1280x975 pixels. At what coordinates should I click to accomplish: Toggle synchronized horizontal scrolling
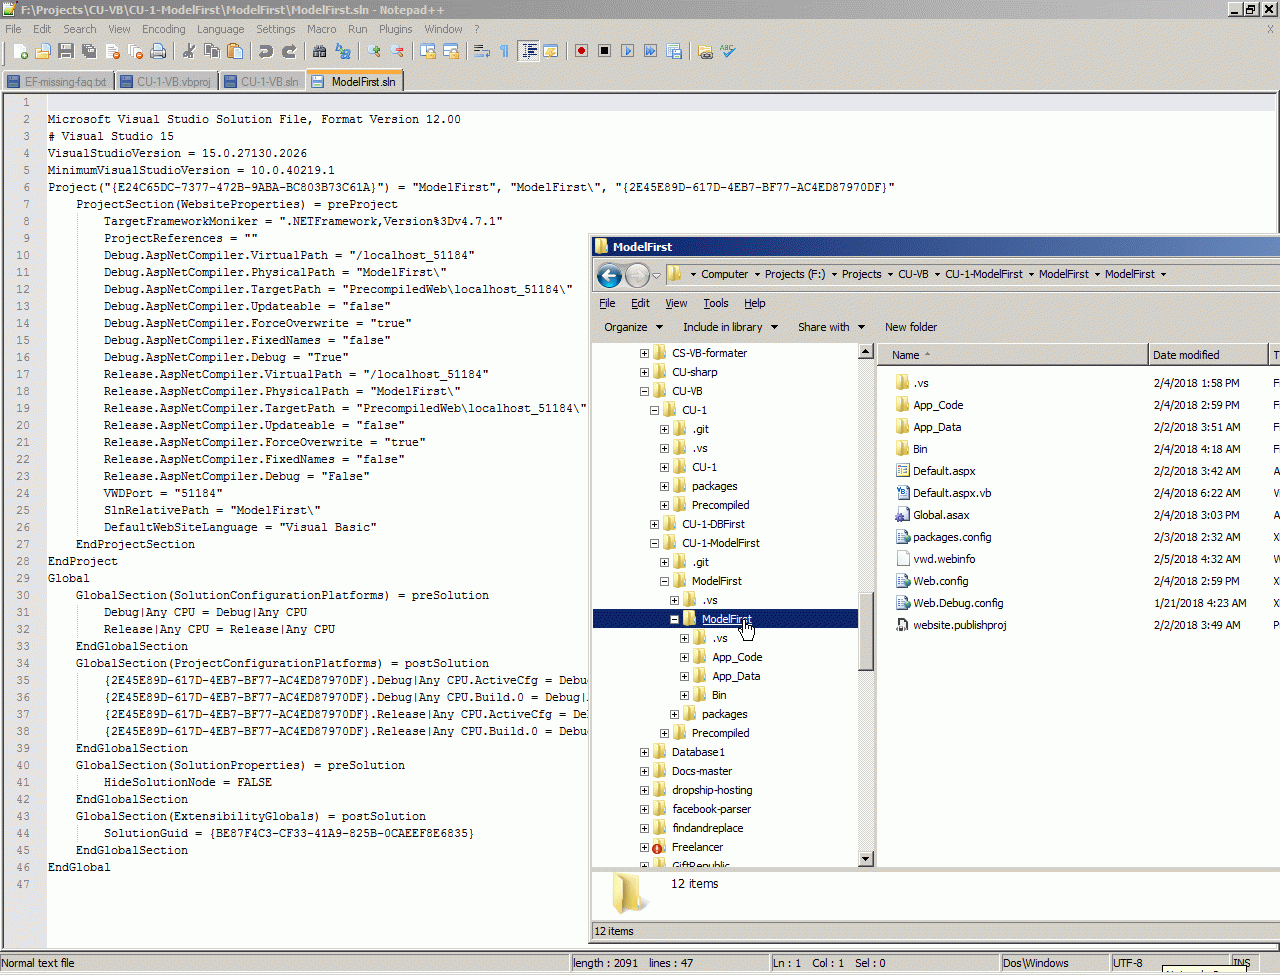coord(451,51)
